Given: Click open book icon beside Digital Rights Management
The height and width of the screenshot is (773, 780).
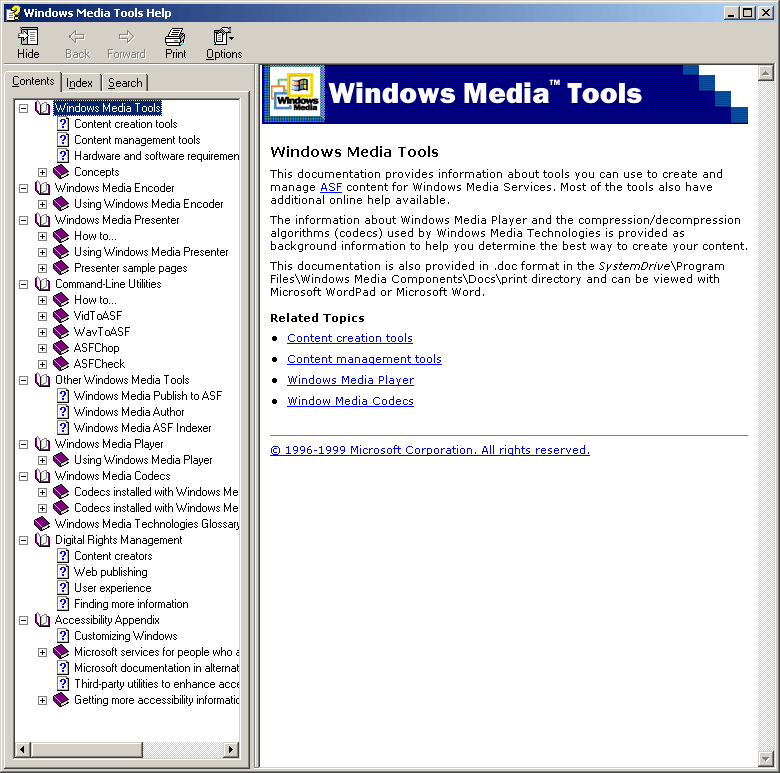Looking at the screenshot, I should coord(43,540).
